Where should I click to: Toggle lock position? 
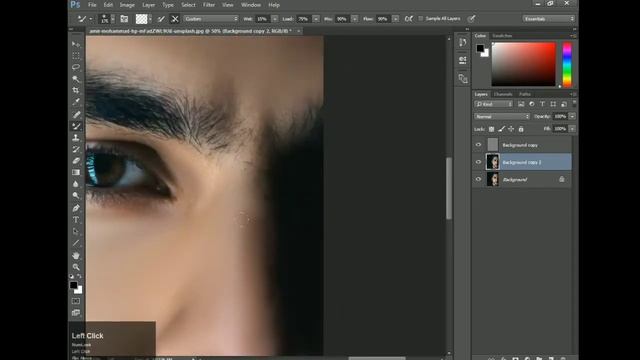(x=511, y=129)
